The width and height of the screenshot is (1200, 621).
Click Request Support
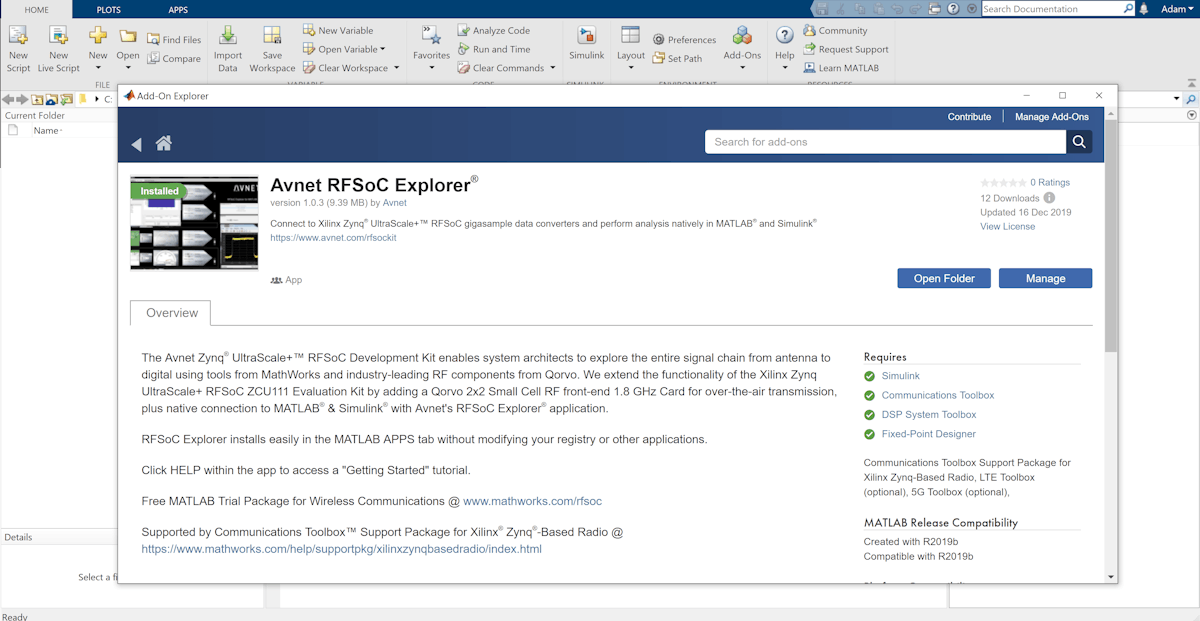(845, 49)
